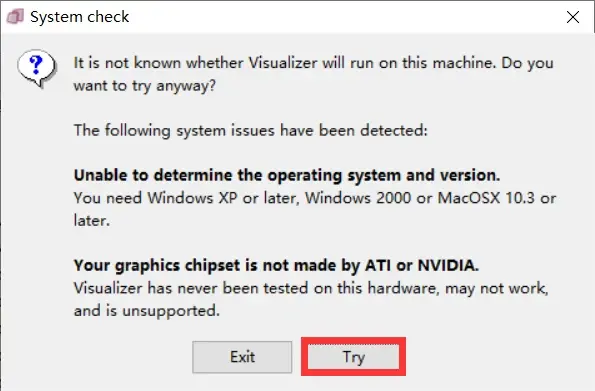Click the standalone "later." text line
The image size is (595, 391).
[91, 220]
